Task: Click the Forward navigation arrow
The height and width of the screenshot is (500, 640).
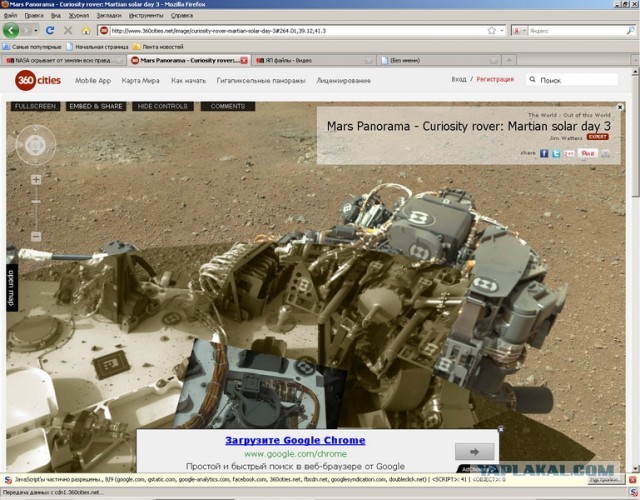Action: [27, 30]
